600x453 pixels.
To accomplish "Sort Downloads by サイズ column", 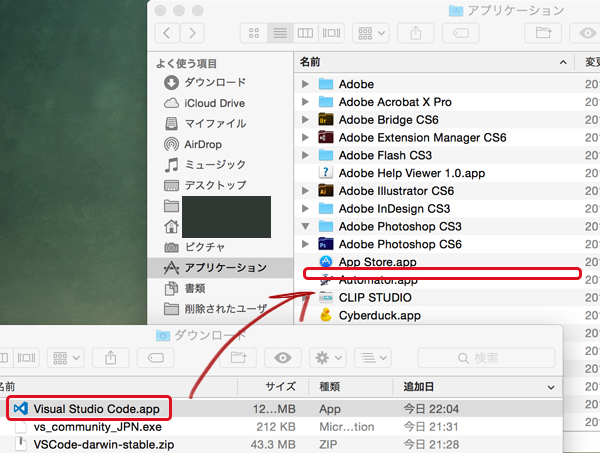I will (x=273, y=386).
